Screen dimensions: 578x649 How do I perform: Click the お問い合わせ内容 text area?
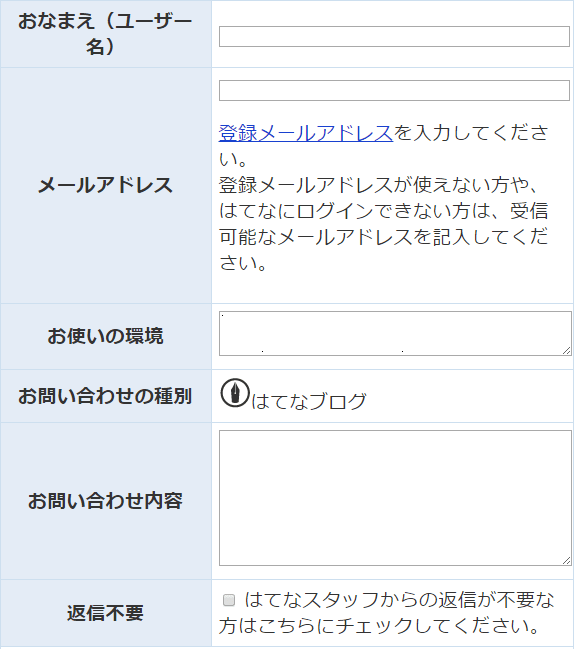tap(395, 498)
